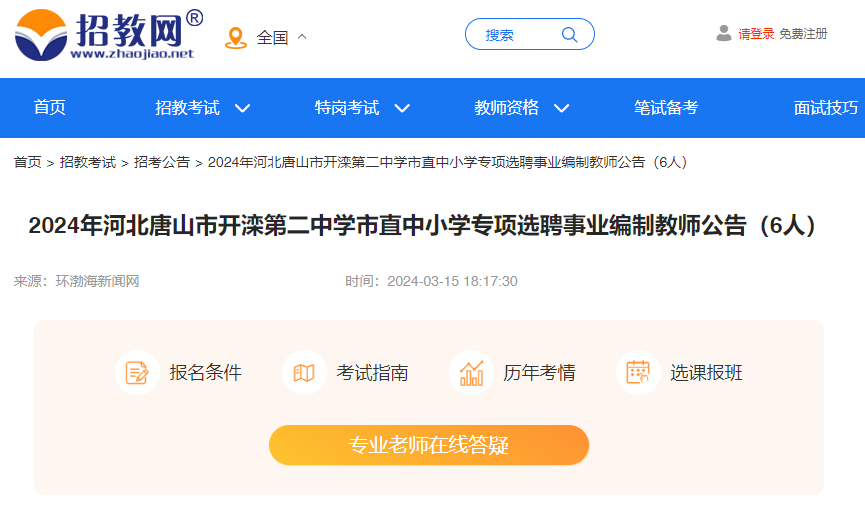865x510 pixels.
Task: Click the grey user avatar icon
Action: click(724, 34)
